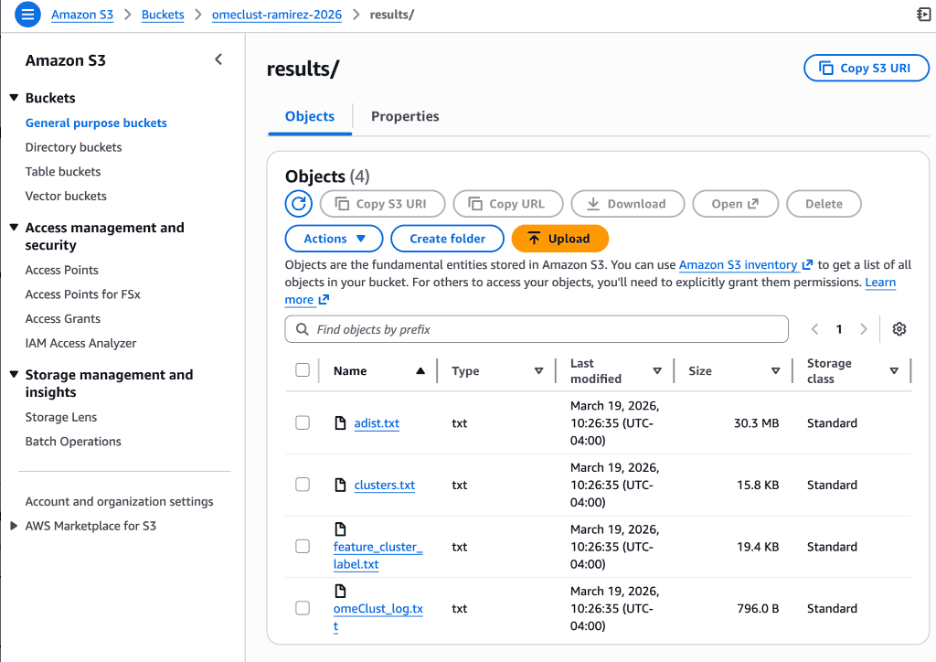This screenshot has height=662, width=936.
Task: Click page number 1 in pagination
Action: 839,330
